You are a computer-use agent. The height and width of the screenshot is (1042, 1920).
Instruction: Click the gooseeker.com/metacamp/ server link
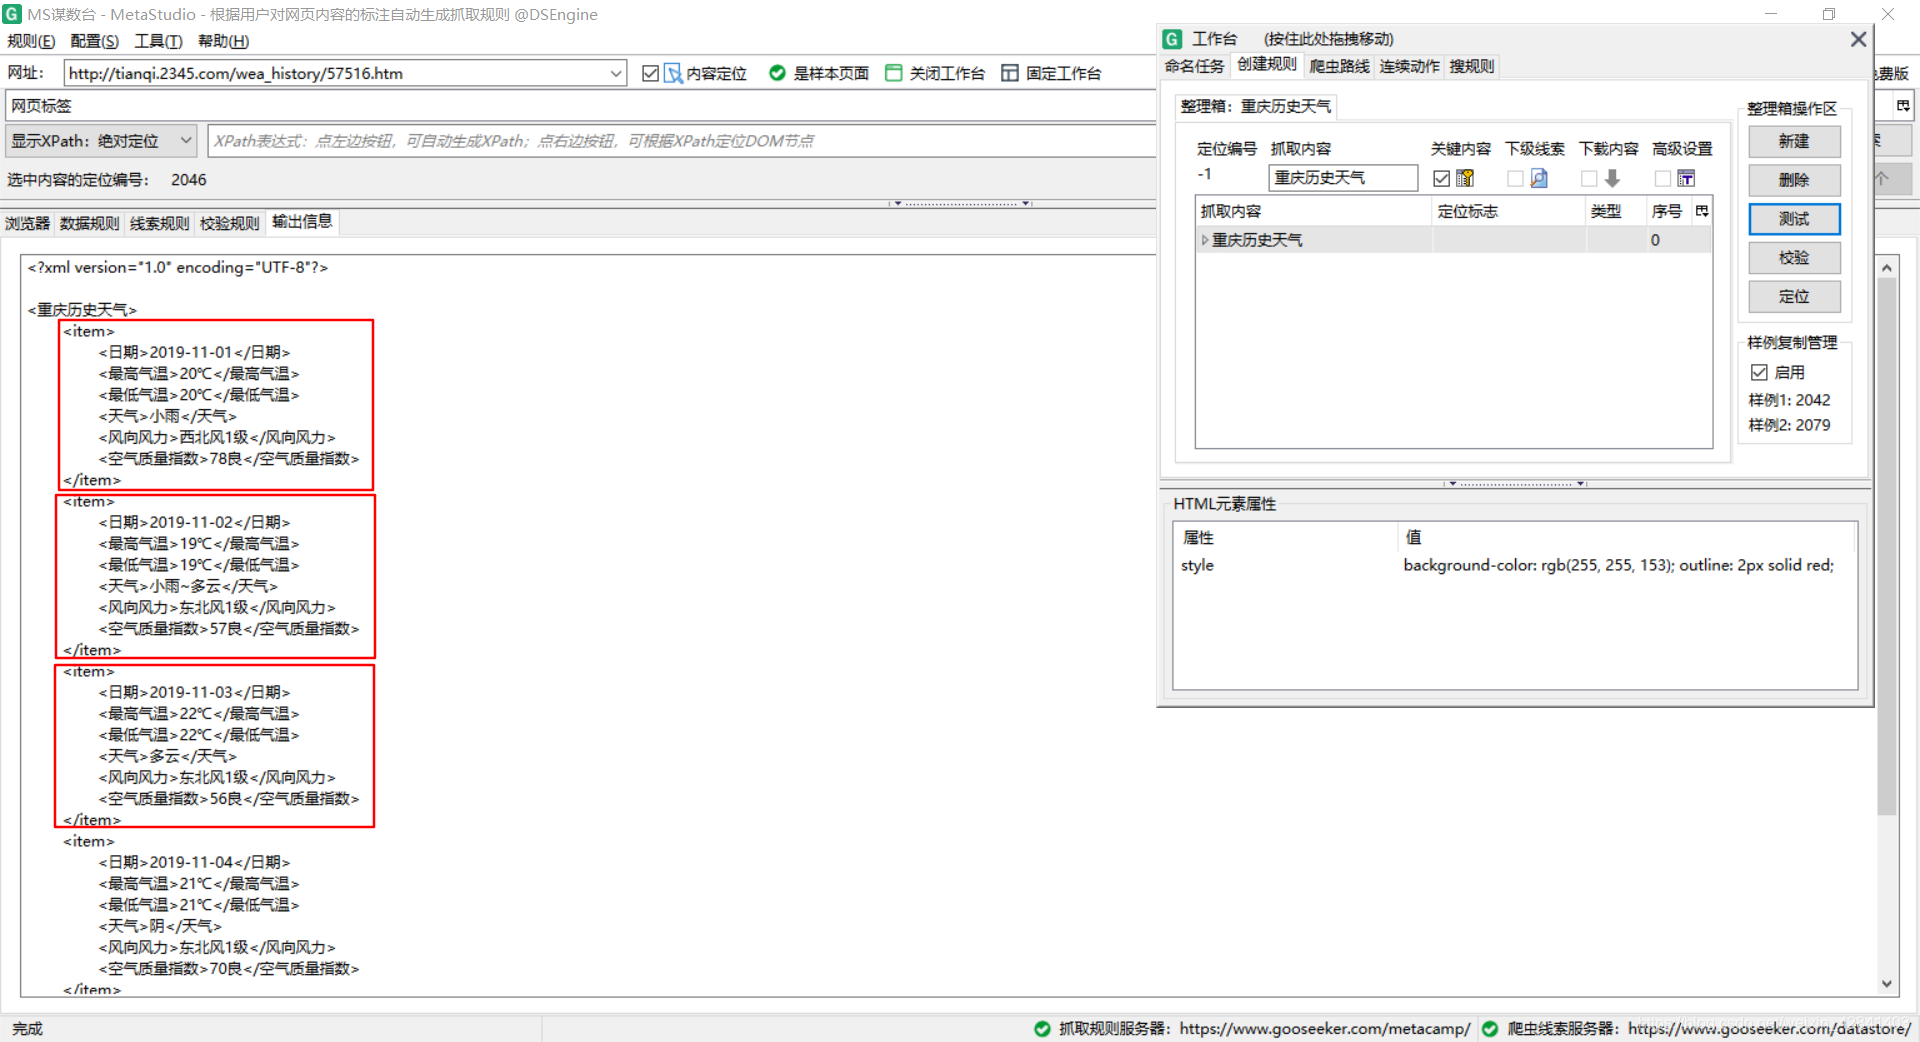pyautogui.click(x=1325, y=1028)
